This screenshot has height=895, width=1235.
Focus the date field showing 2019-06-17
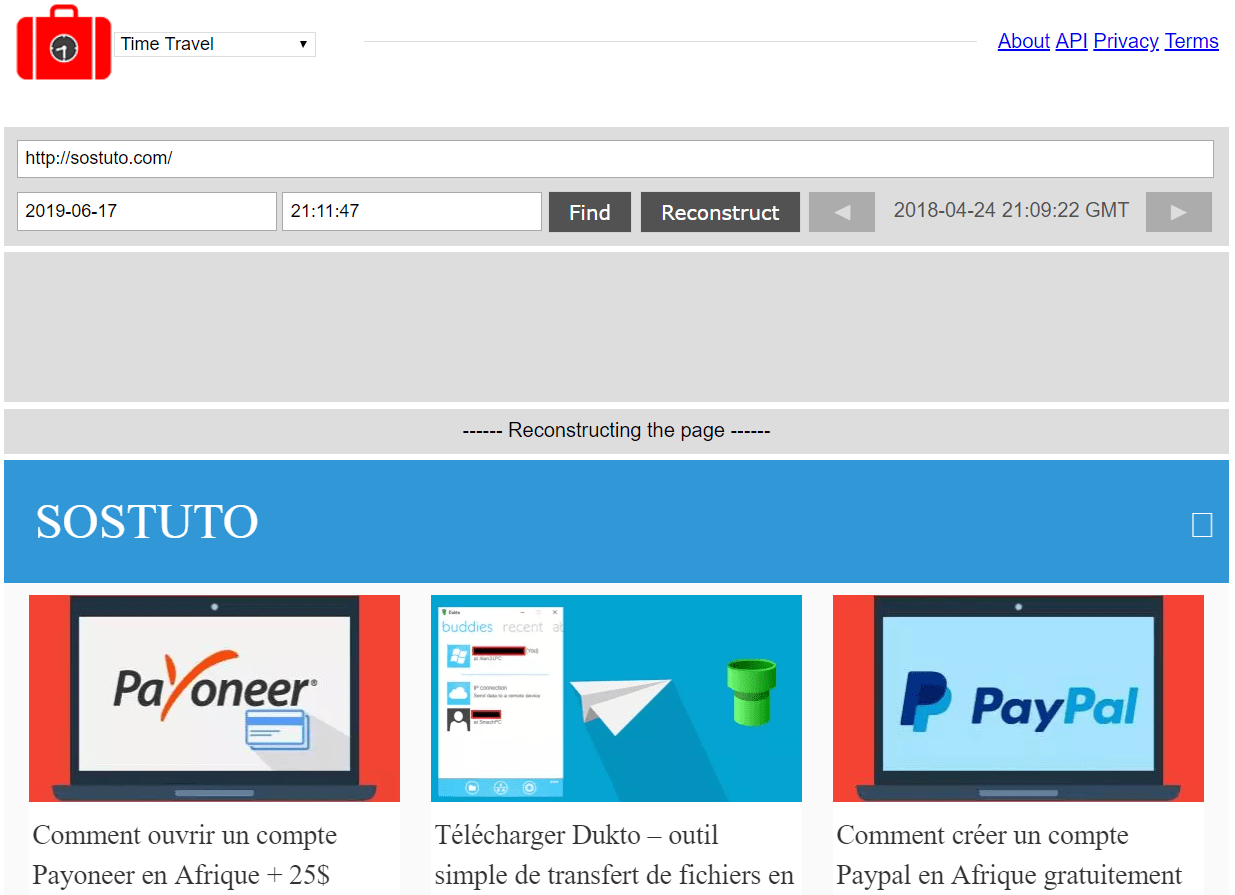pyautogui.click(x=147, y=212)
